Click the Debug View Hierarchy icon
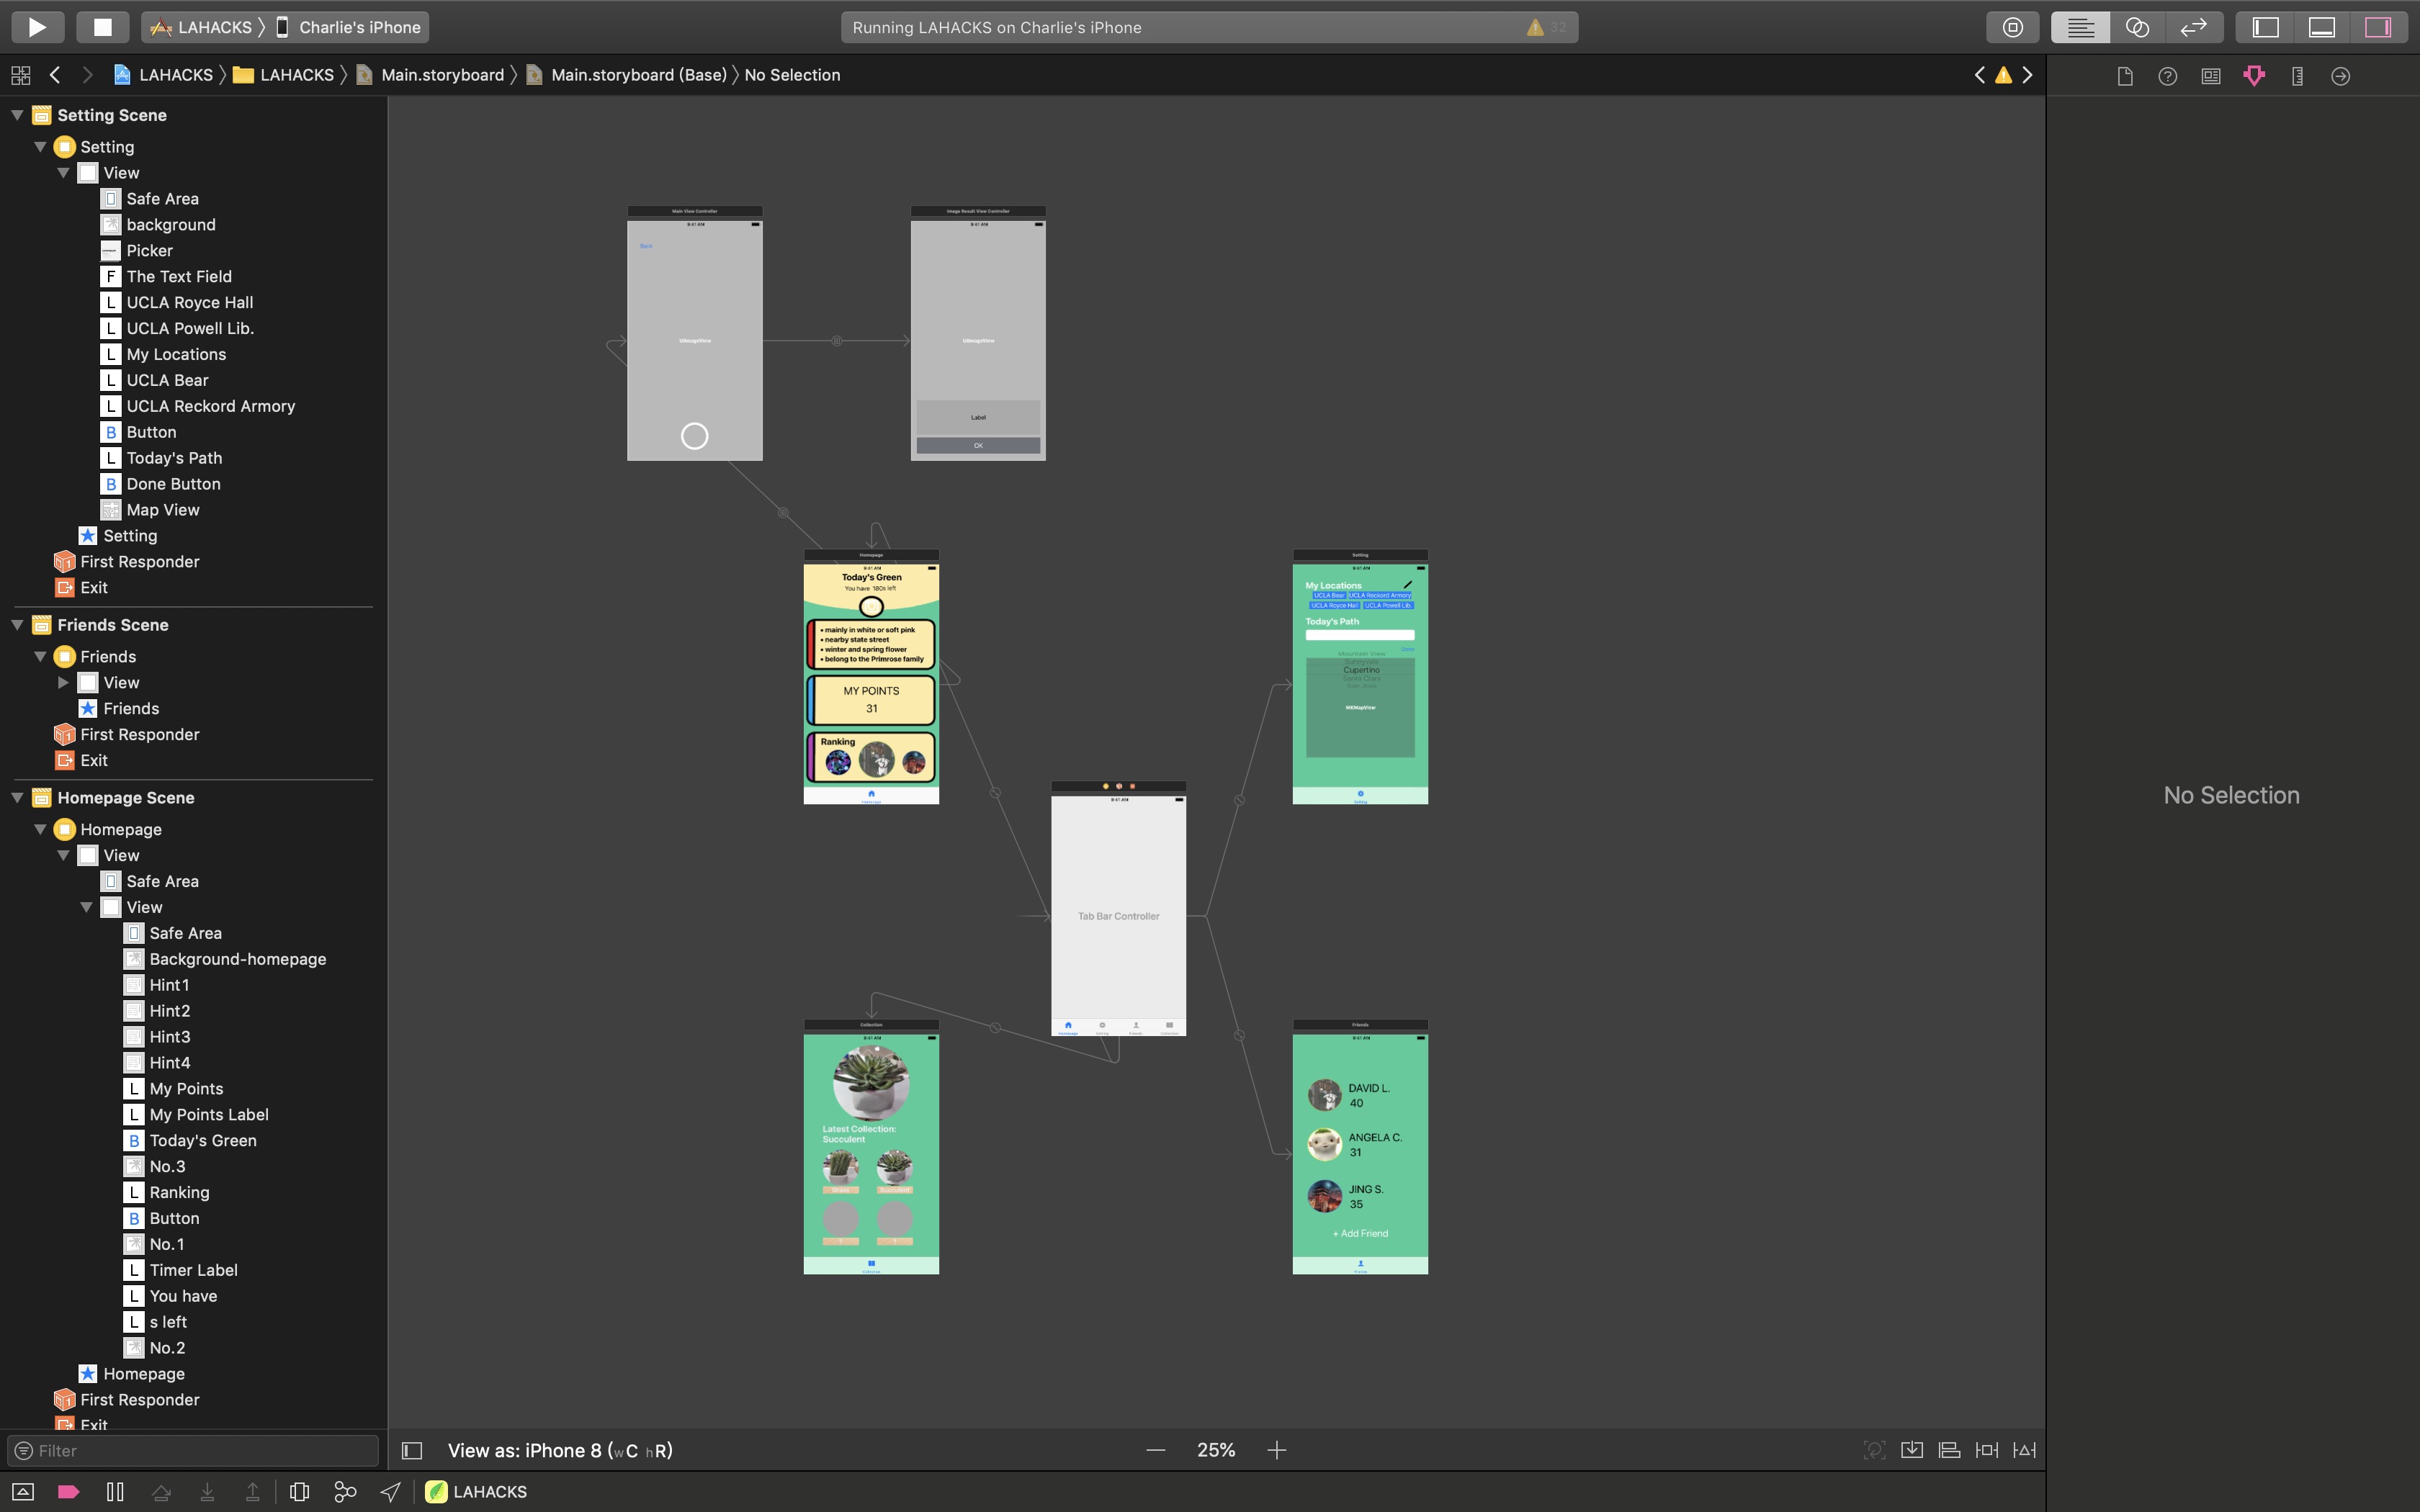This screenshot has width=2420, height=1512. [299, 1492]
